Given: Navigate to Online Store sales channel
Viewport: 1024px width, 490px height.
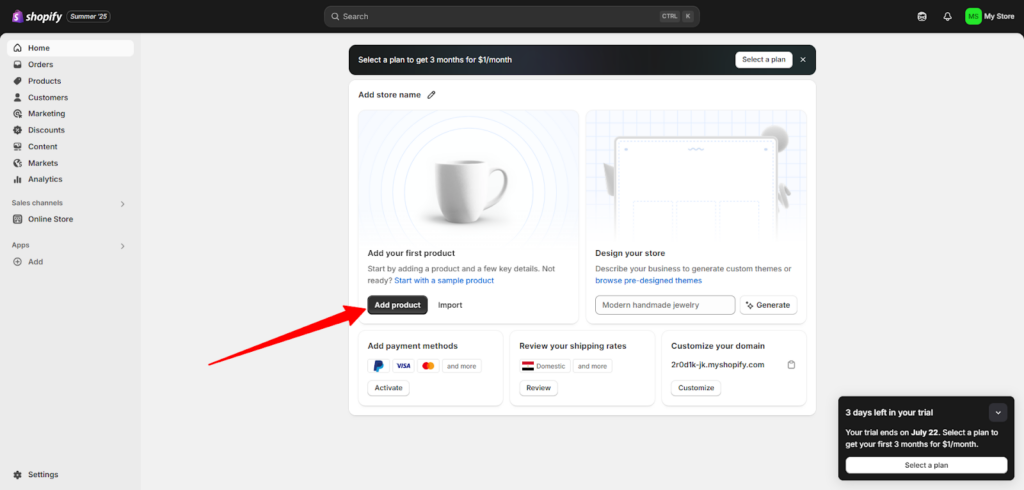Looking at the screenshot, I should coord(50,219).
